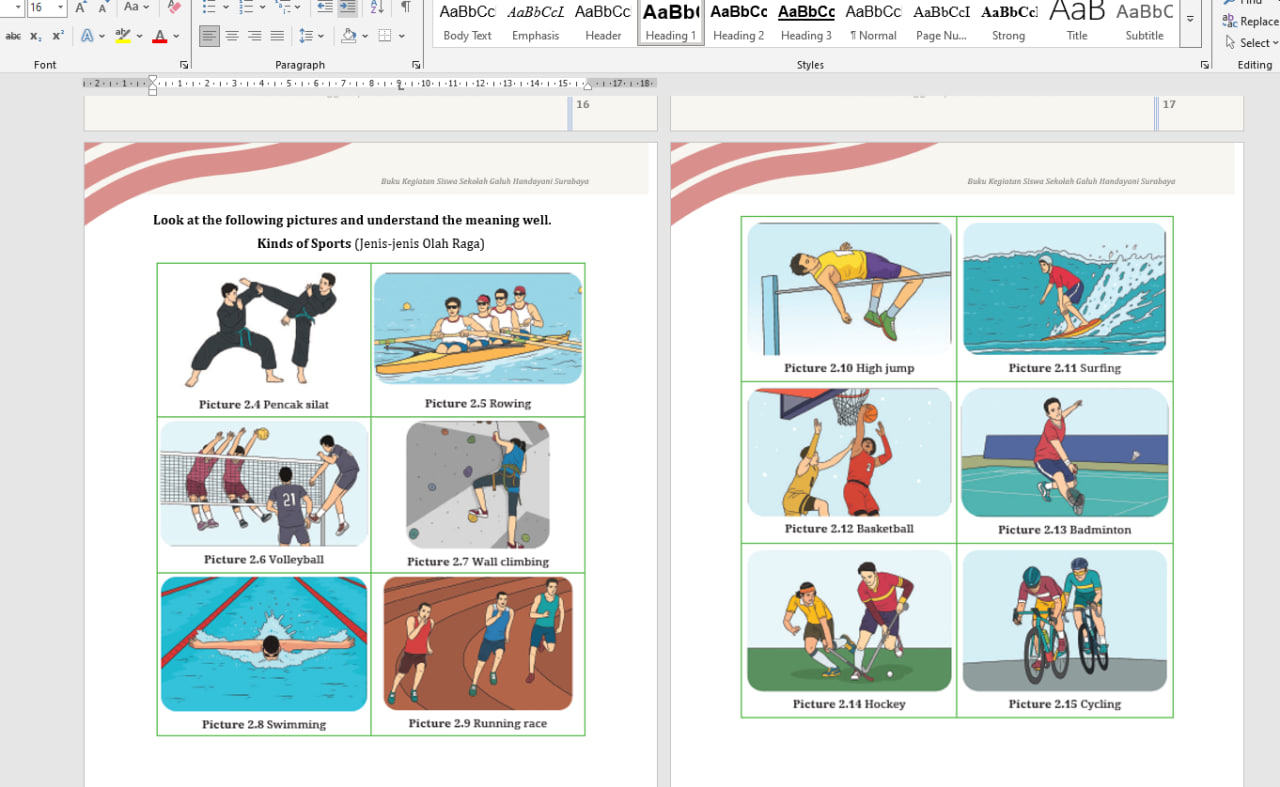Click heading 'Kinds of Sports'
Screen dimensions: 1280x787
click(x=304, y=243)
